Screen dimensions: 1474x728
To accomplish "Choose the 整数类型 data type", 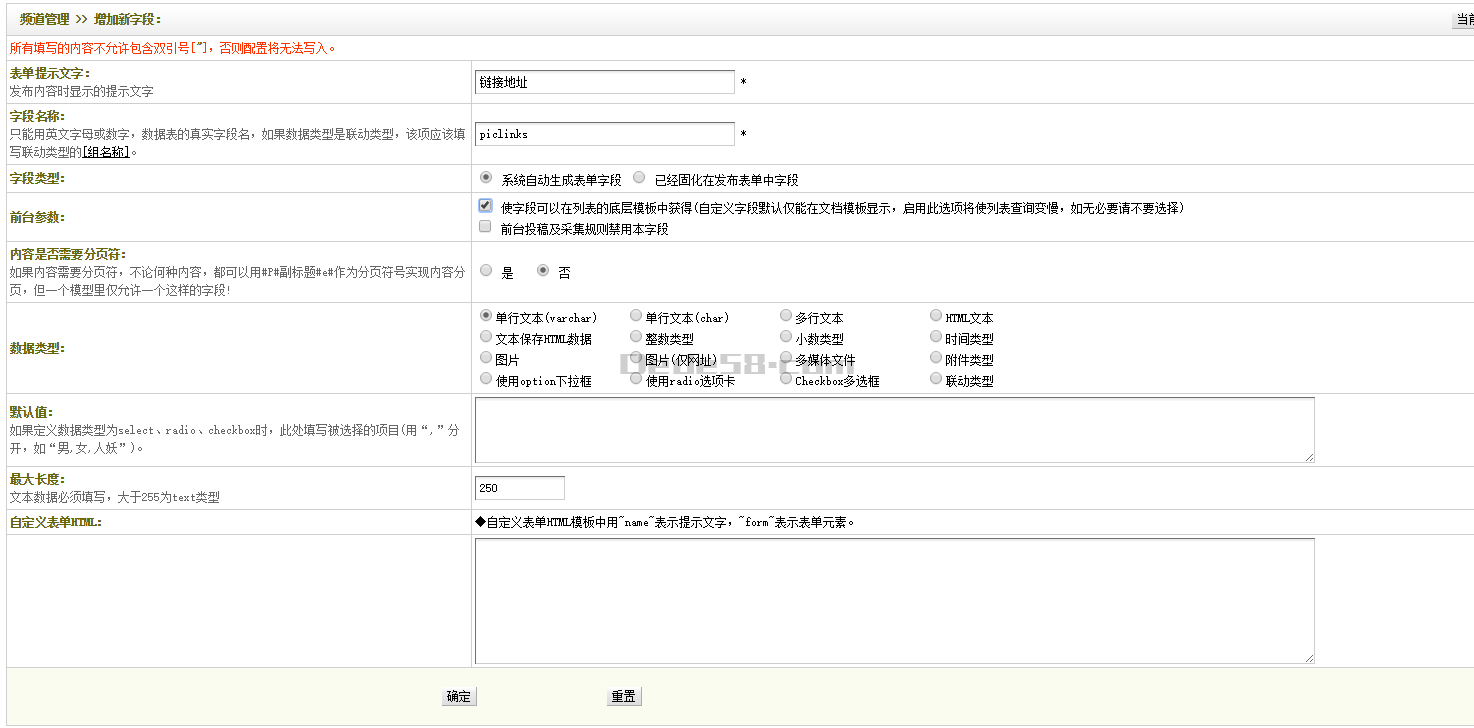I will (636, 337).
